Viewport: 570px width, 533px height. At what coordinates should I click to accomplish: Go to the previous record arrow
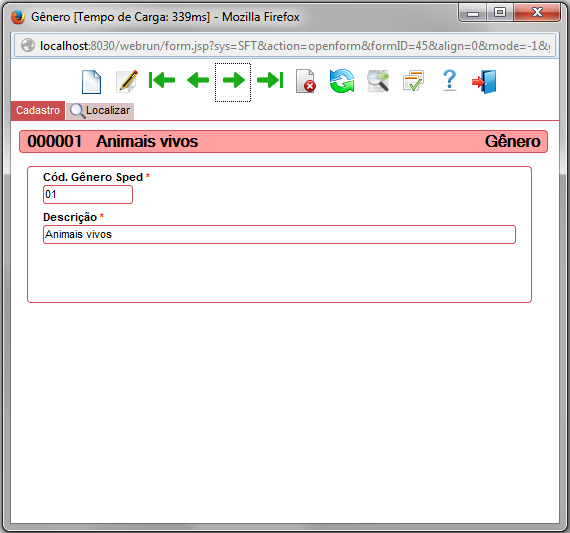pyautogui.click(x=198, y=80)
